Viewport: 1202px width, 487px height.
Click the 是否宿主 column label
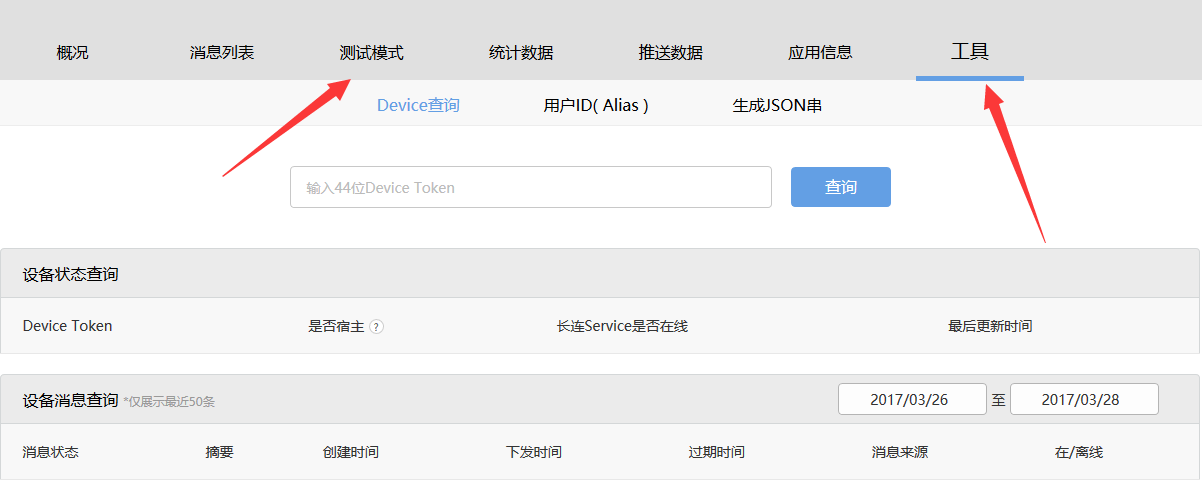click(x=336, y=326)
